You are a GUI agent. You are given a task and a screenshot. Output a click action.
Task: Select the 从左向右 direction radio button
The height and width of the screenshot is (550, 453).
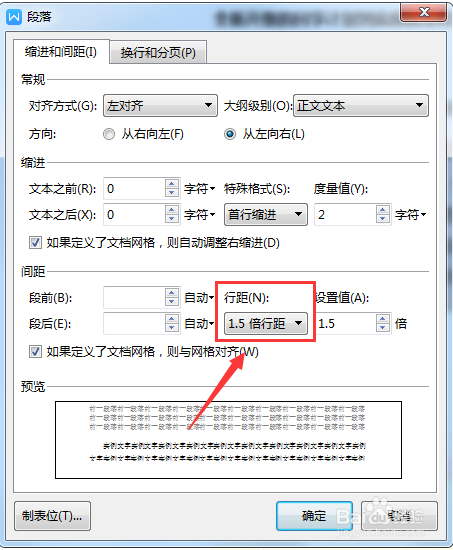[x=230, y=134]
